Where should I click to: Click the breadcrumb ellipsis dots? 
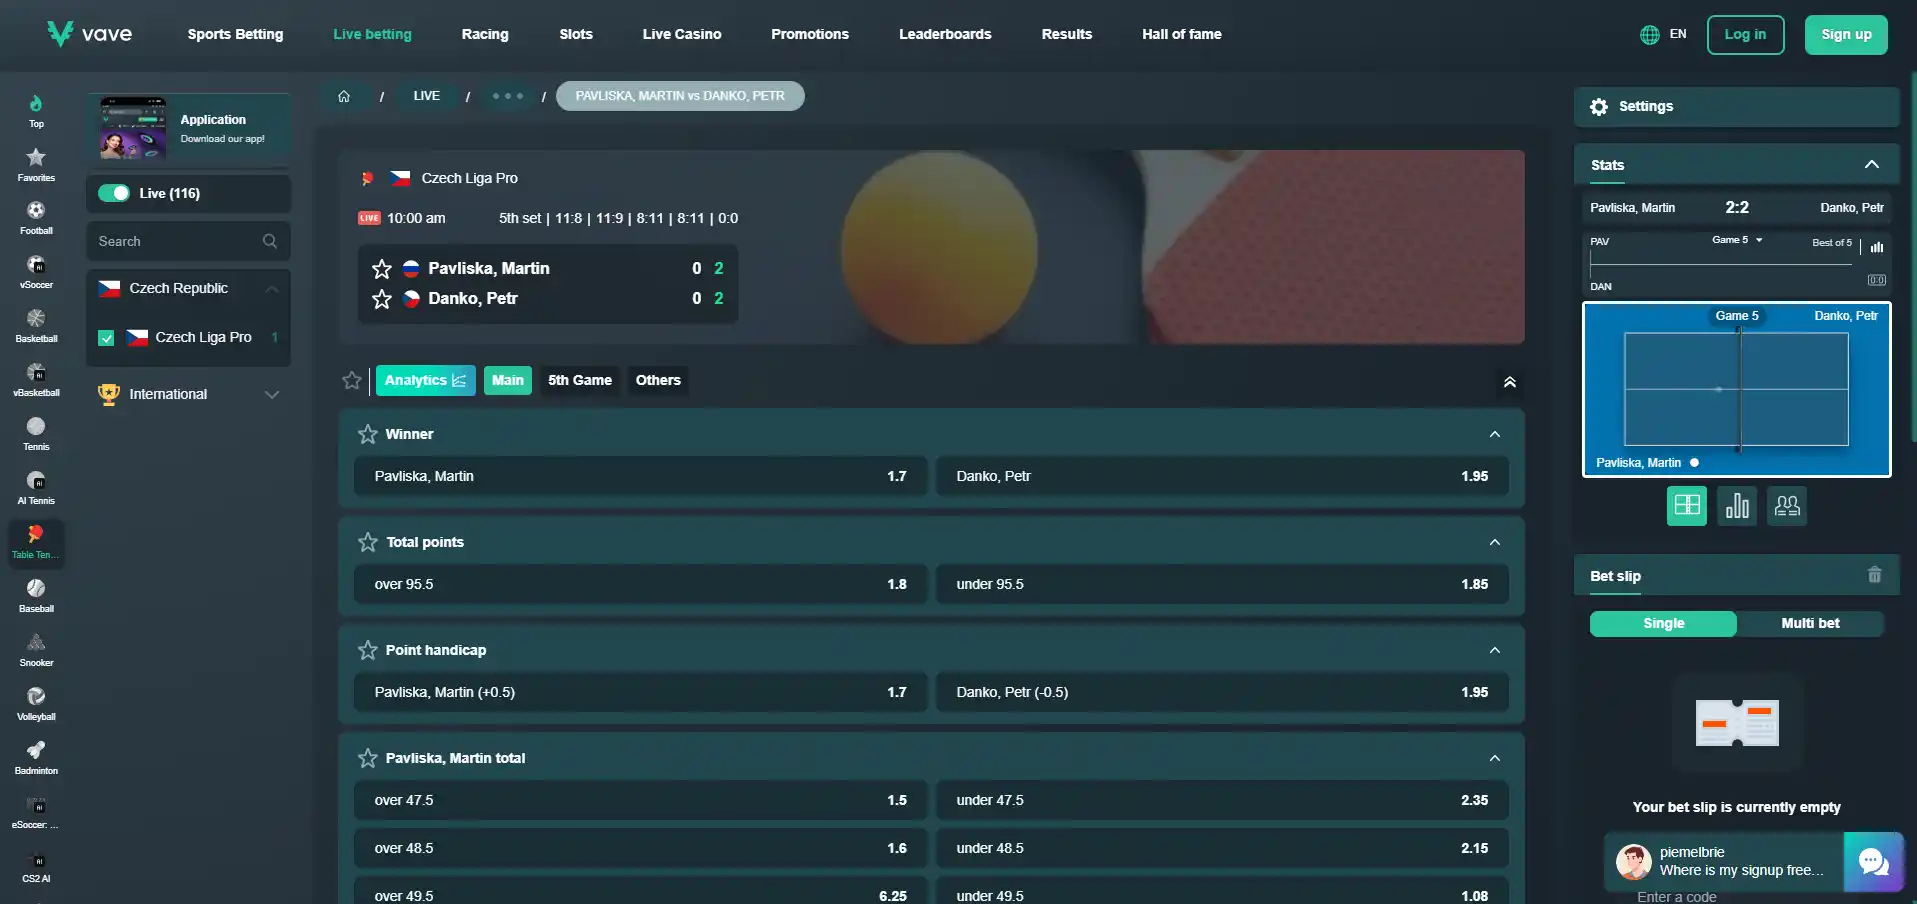pos(508,96)
